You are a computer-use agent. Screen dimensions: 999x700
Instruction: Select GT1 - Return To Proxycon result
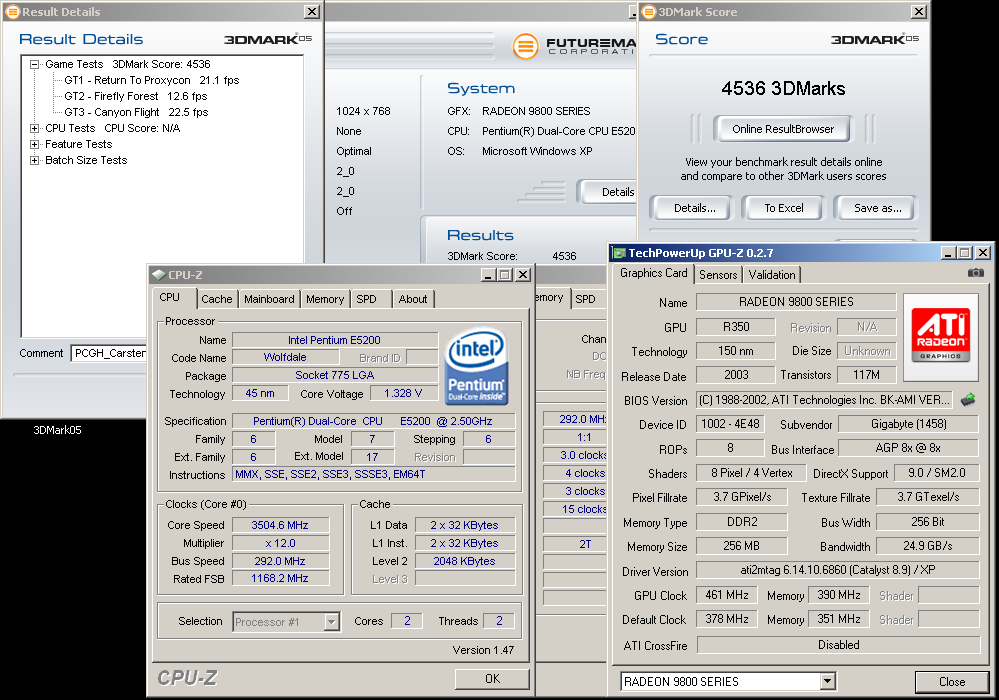[152, 80]
